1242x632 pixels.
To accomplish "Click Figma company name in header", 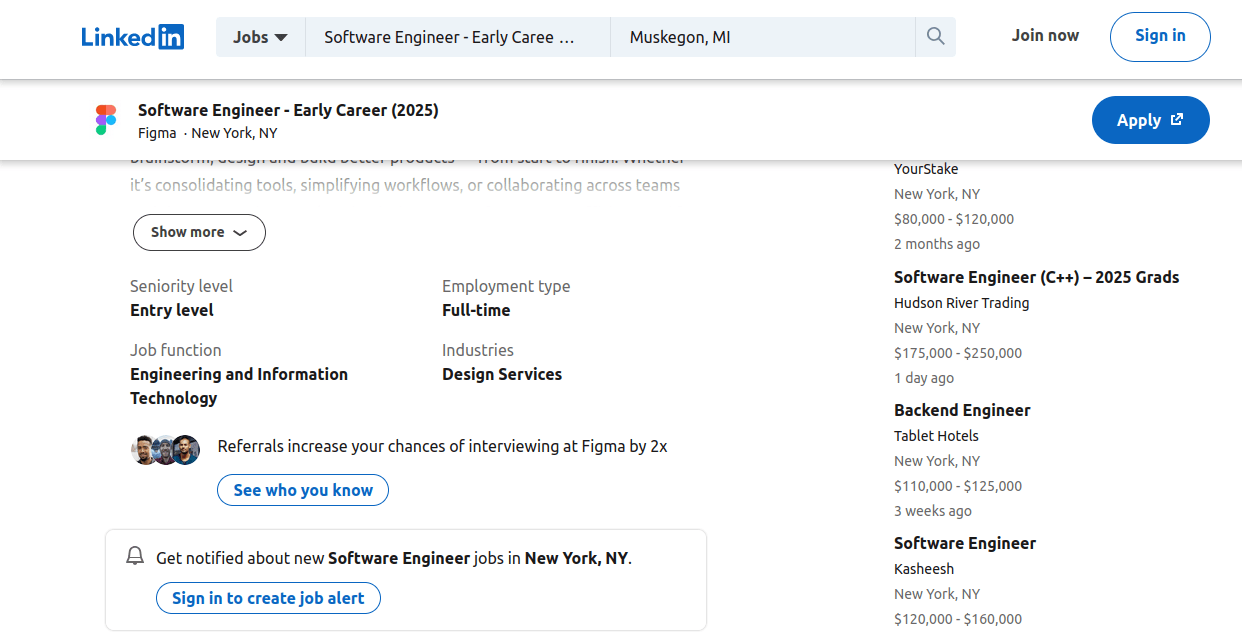I will [x=157, y=133].
